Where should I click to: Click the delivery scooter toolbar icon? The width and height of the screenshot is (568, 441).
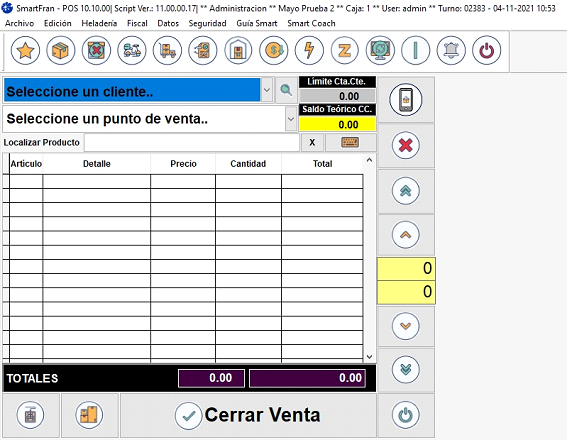pos(132,50)
